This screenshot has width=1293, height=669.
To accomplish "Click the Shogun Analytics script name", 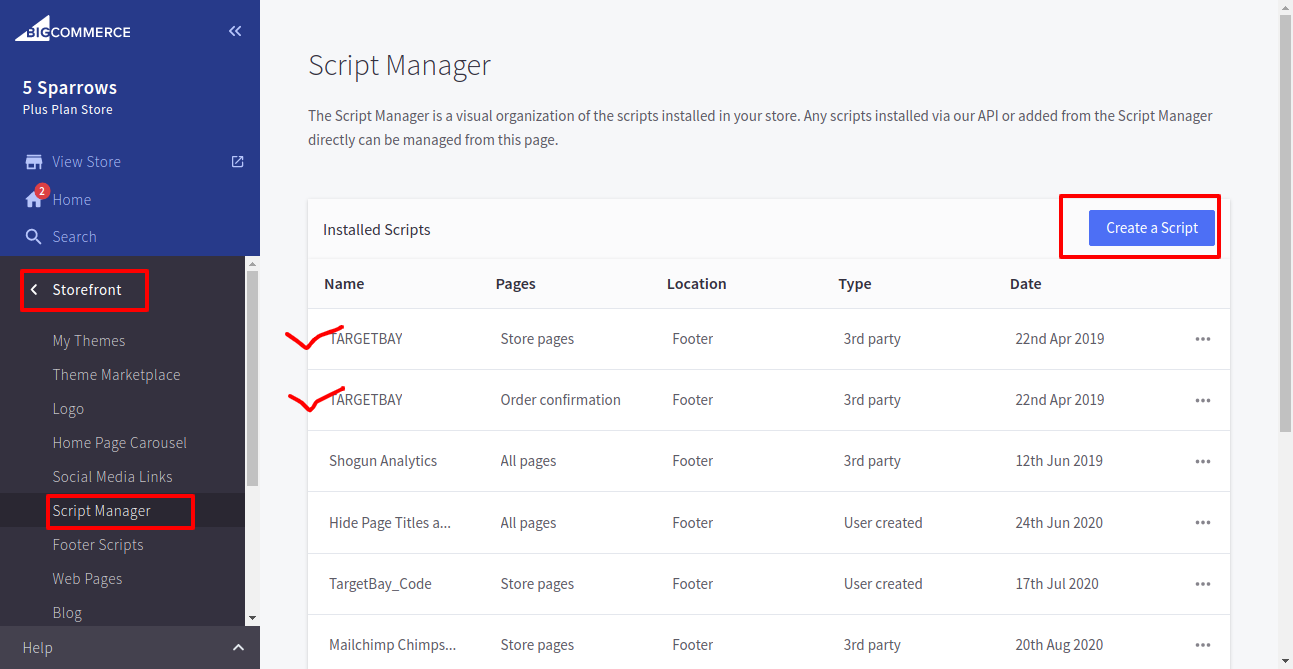I will 383,461.
